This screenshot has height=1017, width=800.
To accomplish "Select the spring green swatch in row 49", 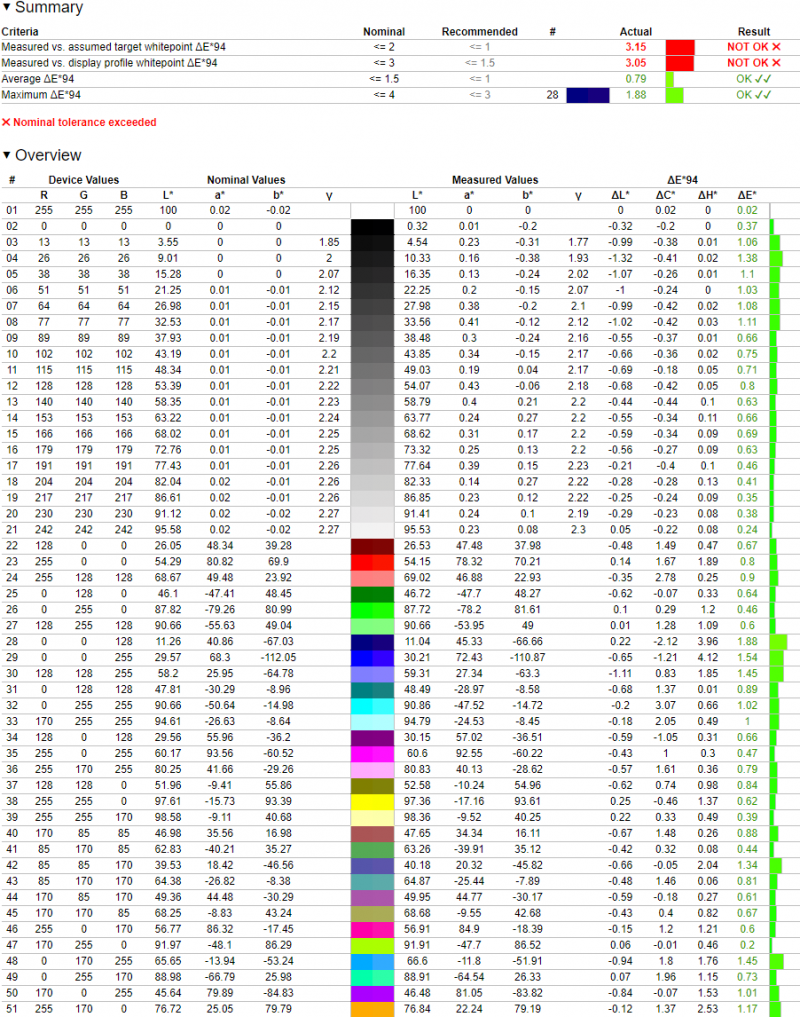I will click(372, 977).
